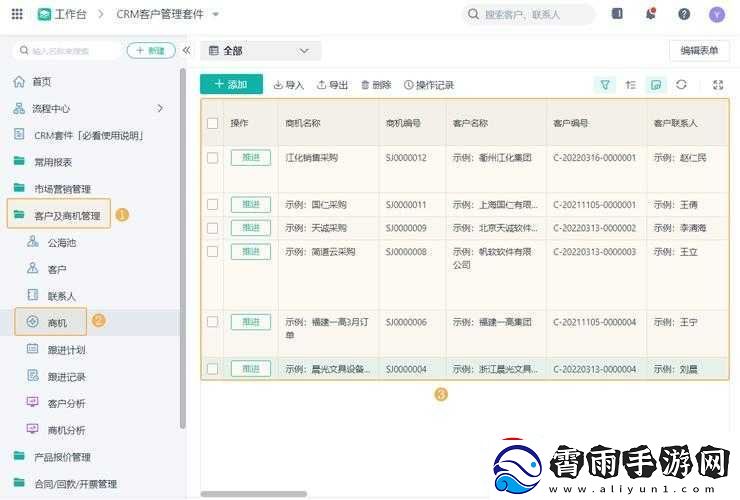Open CRM客户管理套件 dropdown arrow
The image size is (740, 500).
point(216,14)
